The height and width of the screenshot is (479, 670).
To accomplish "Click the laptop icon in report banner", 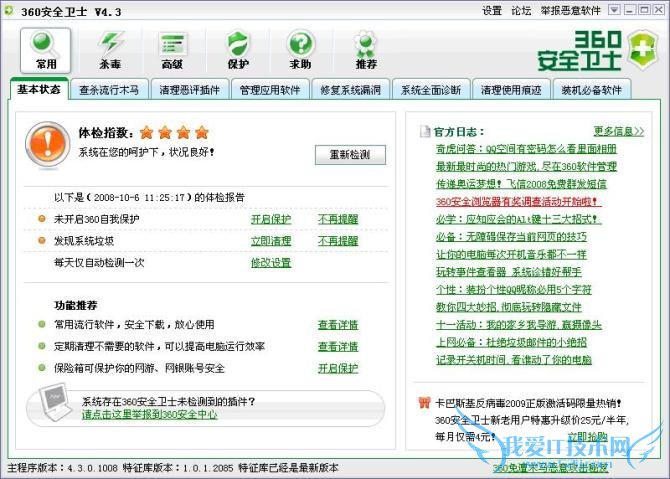I will tap(52, 405).
